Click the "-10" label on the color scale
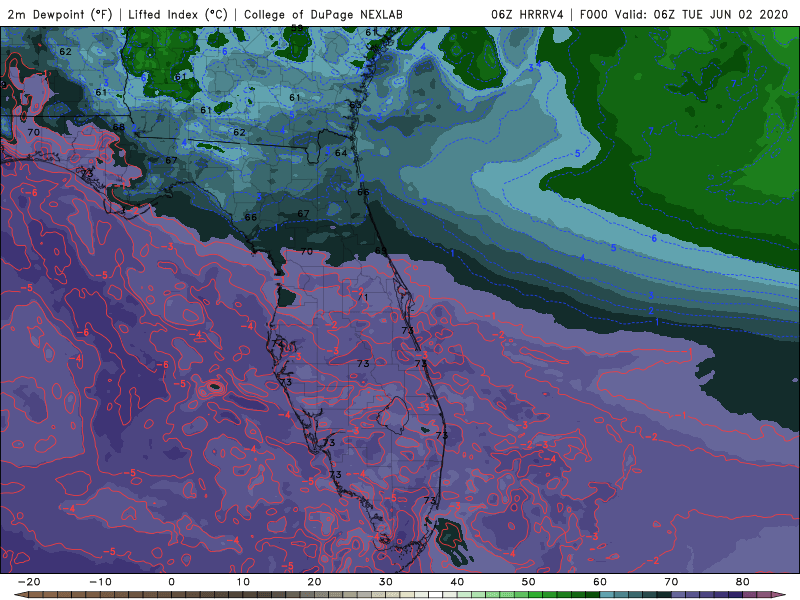800x600 pixels. click(x=100, y=582)
